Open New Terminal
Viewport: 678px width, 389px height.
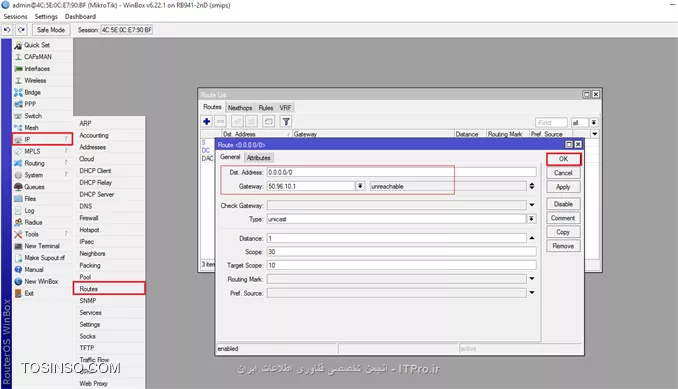click(42, 246)
